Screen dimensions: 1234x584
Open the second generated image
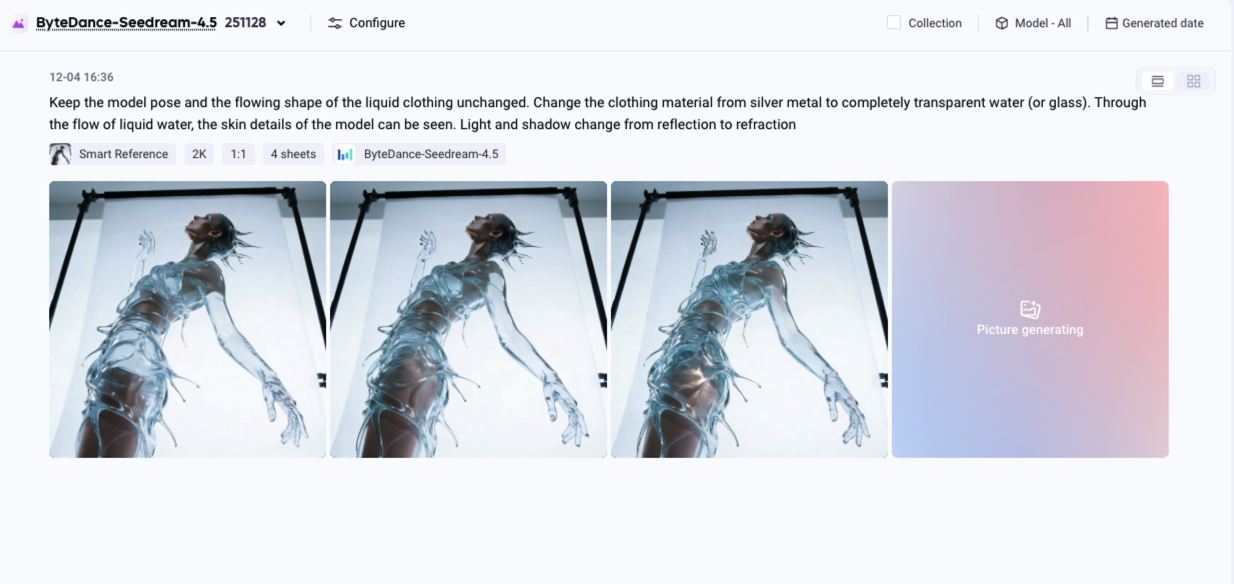[469, 319]
